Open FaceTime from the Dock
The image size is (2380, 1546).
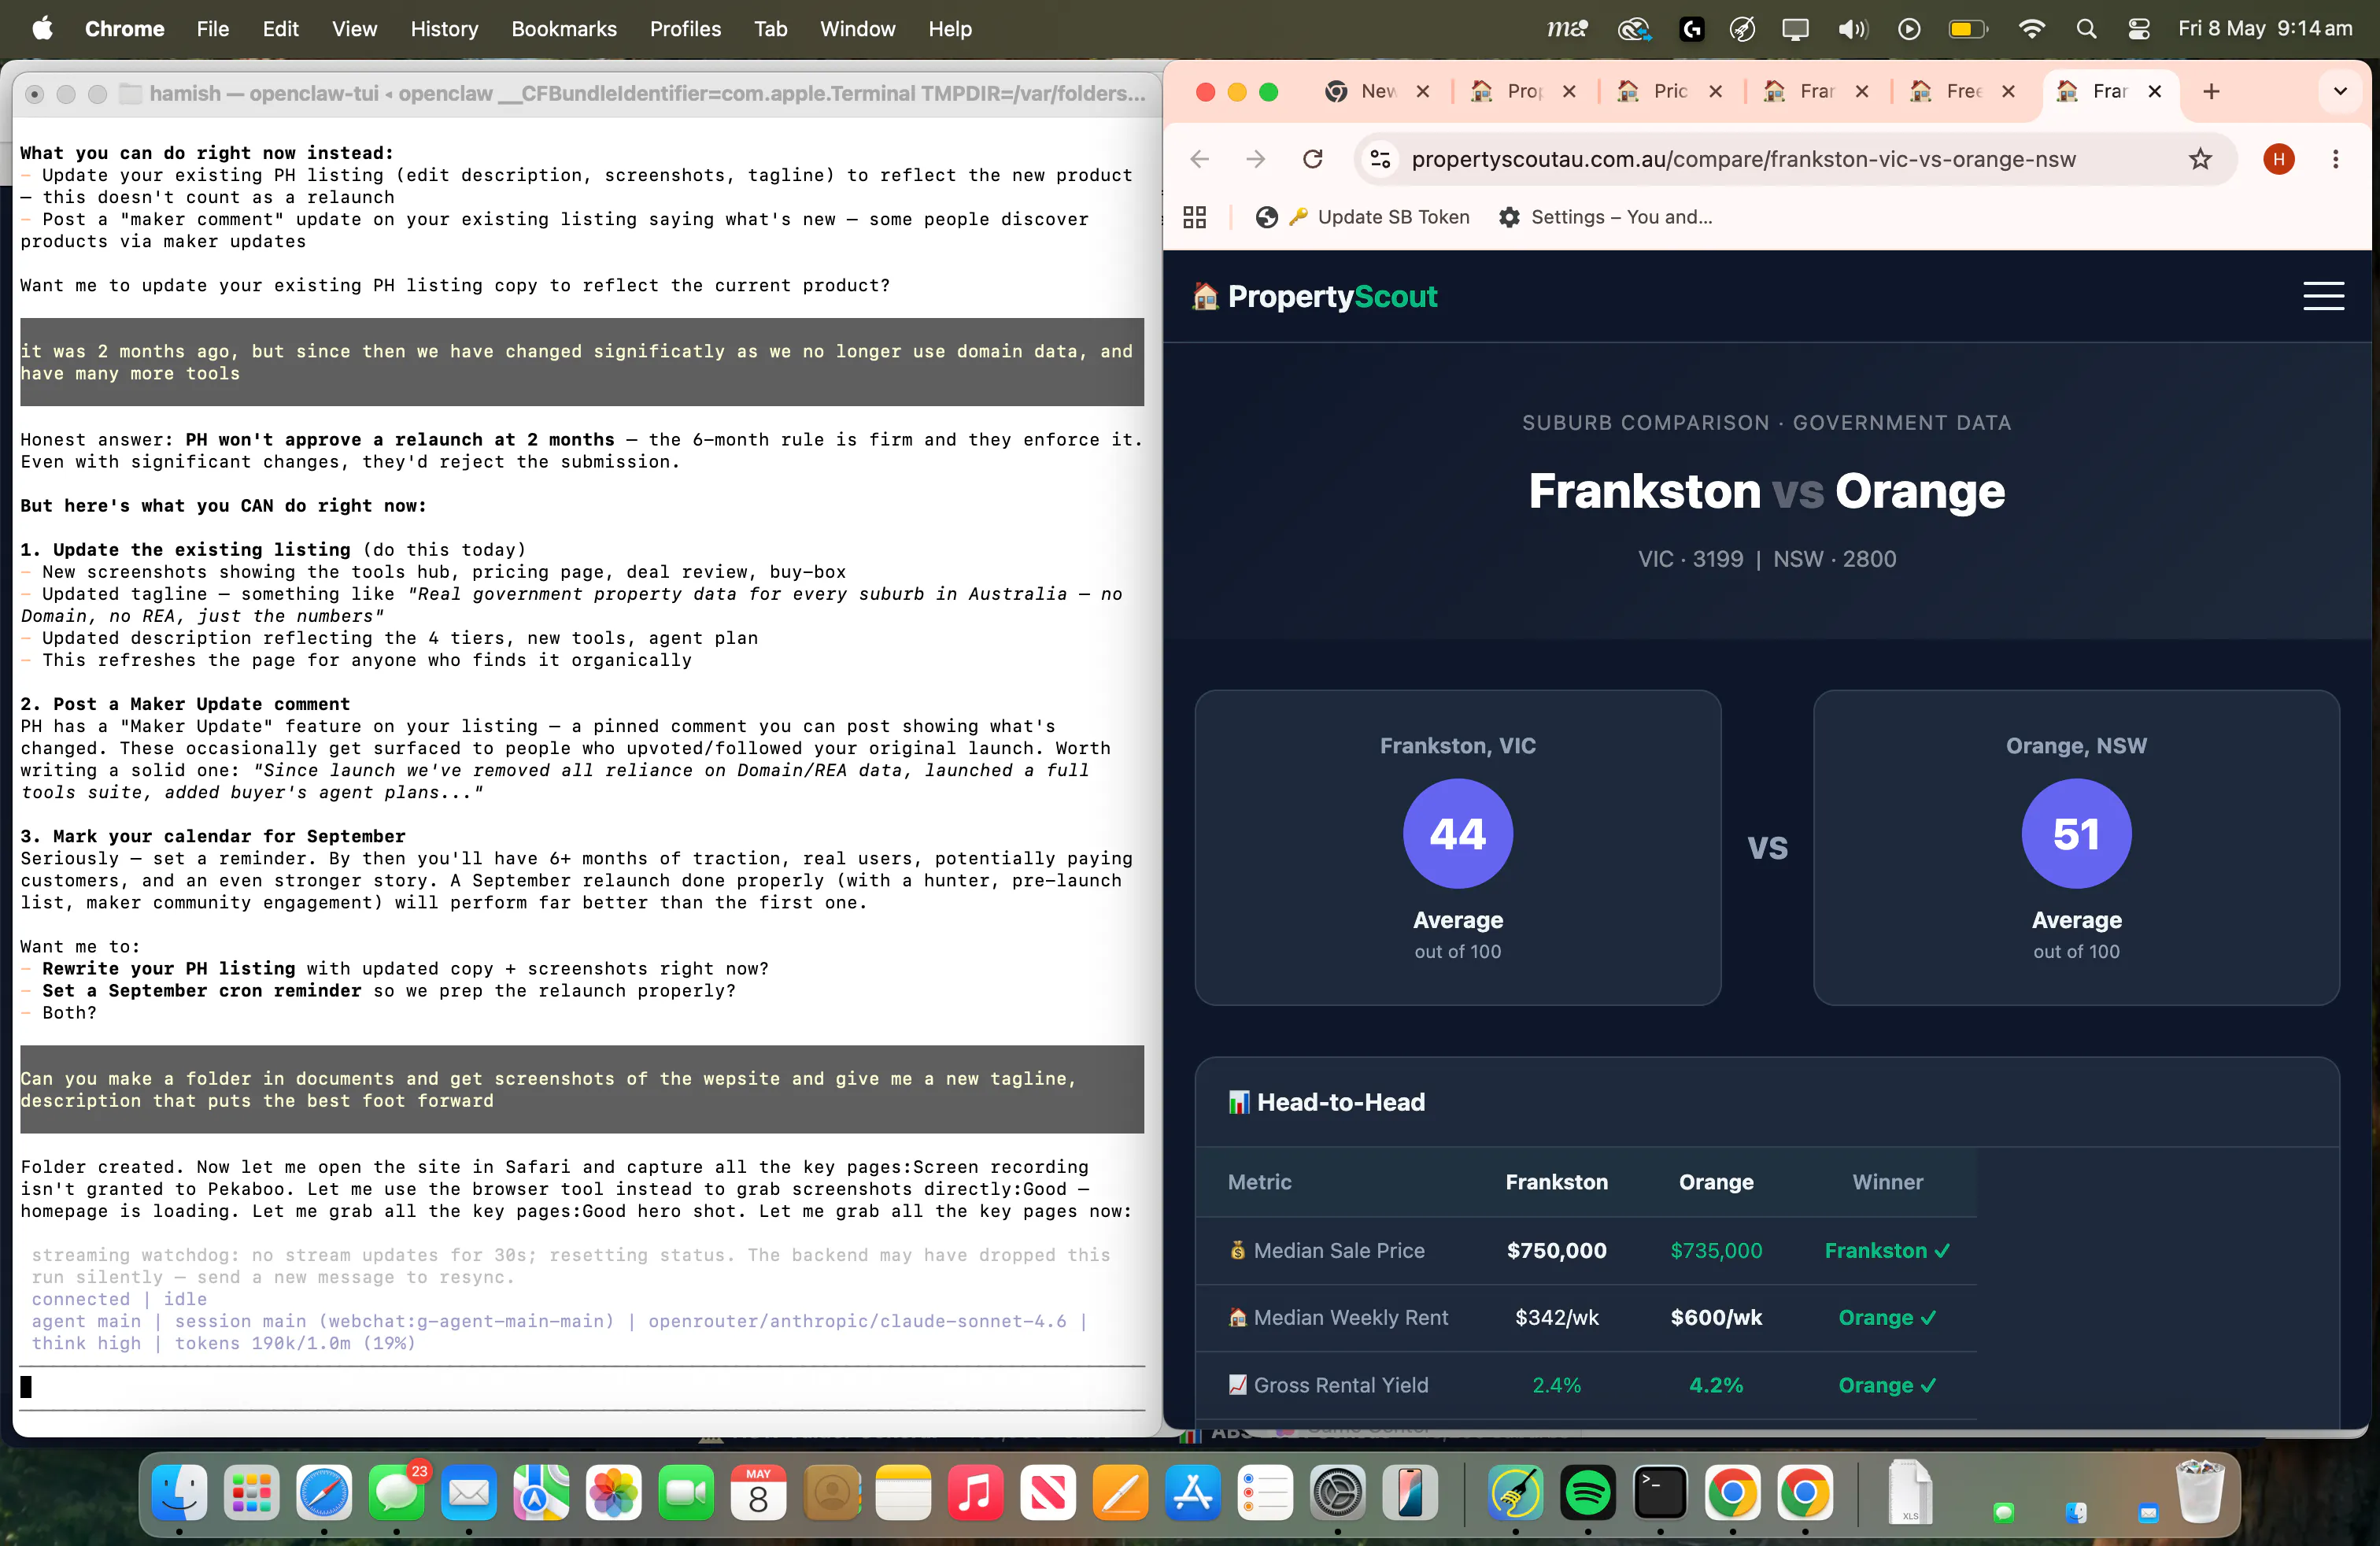coord(686,1494)
